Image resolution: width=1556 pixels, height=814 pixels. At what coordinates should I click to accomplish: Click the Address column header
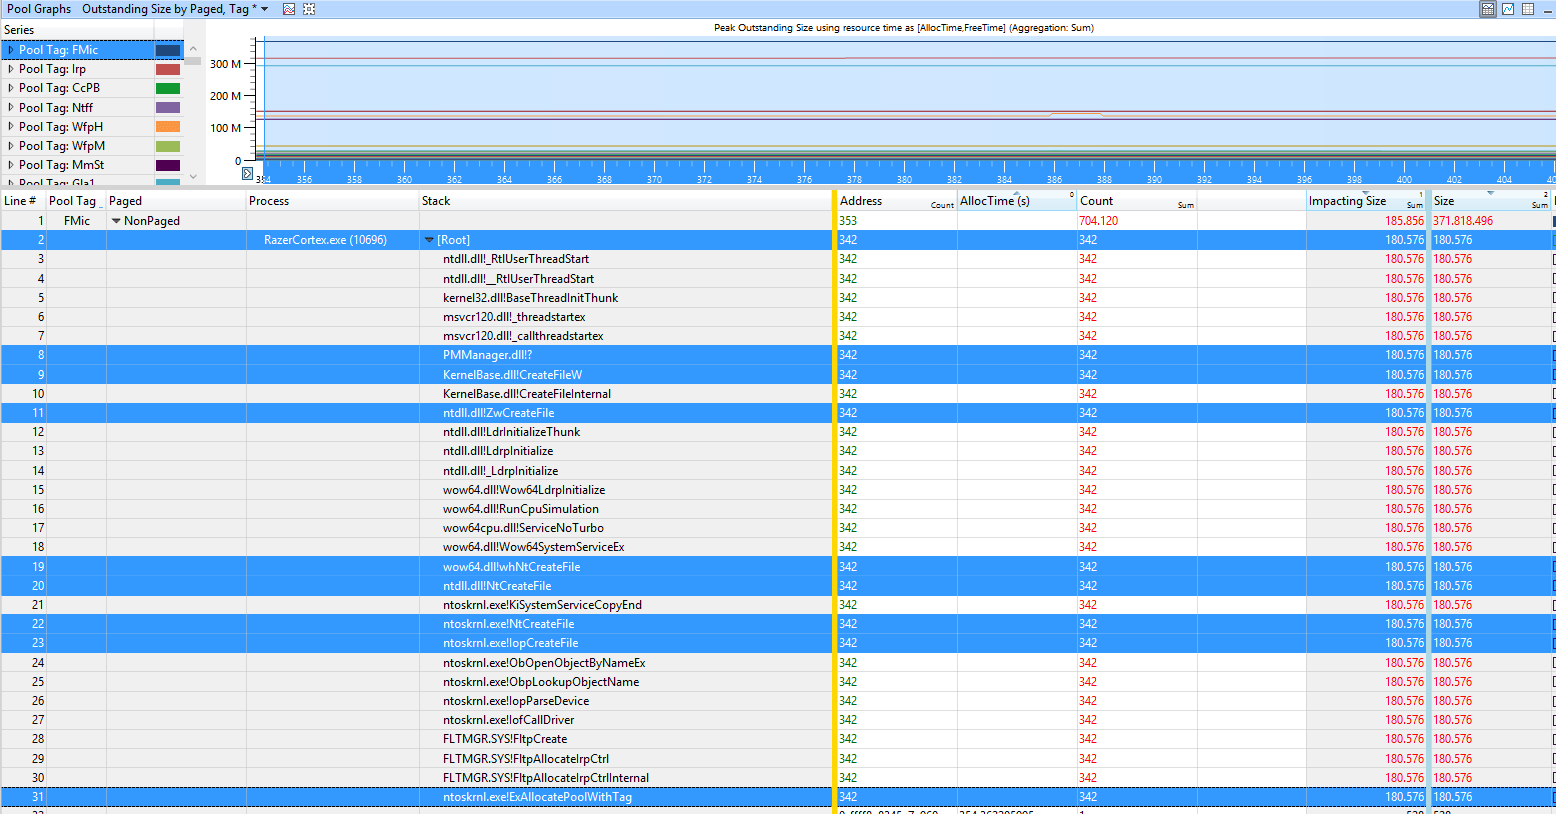coord(897,201)
